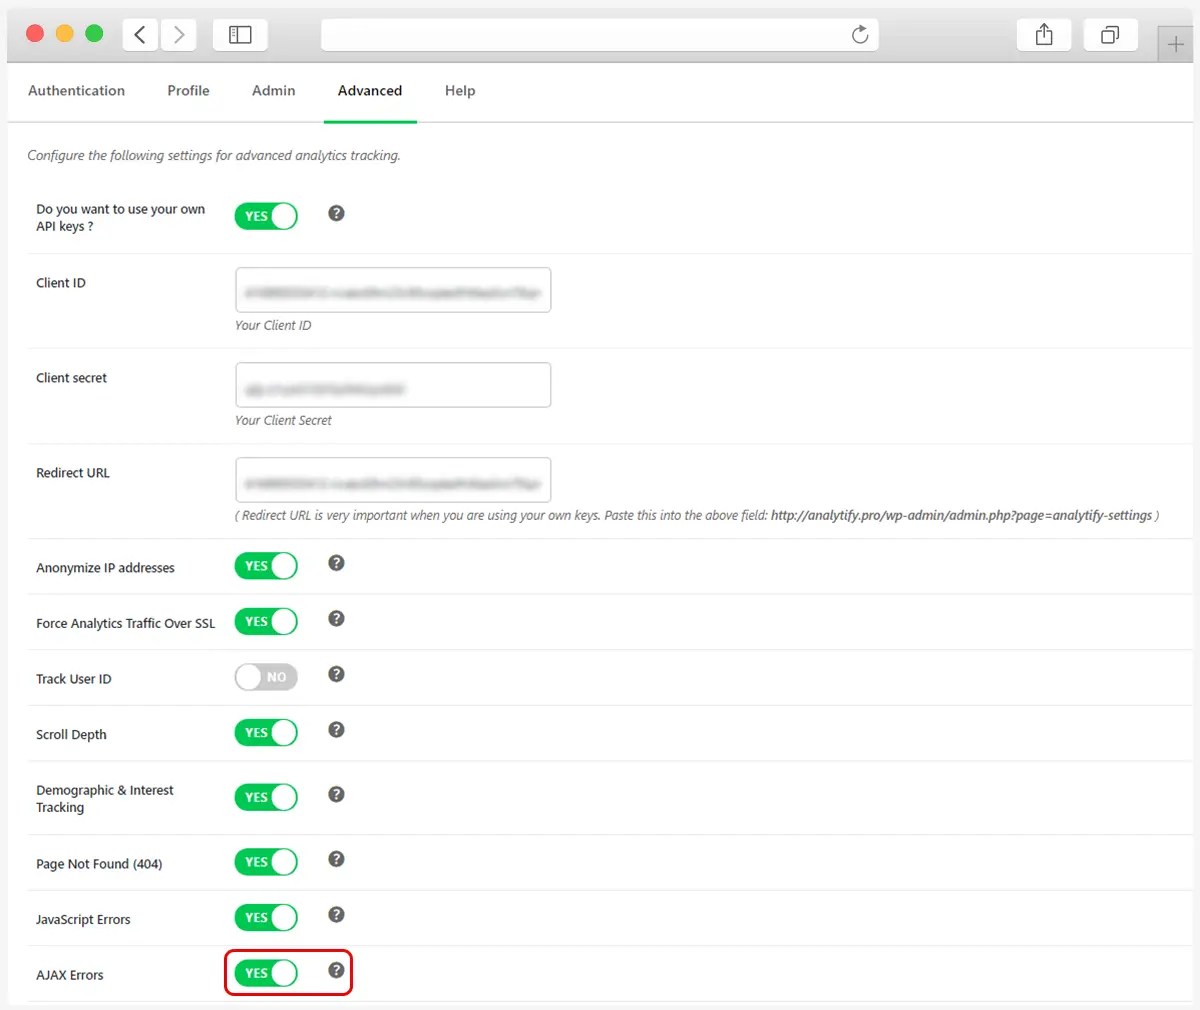Disable Anonymize IP addresses

point(265,565)
